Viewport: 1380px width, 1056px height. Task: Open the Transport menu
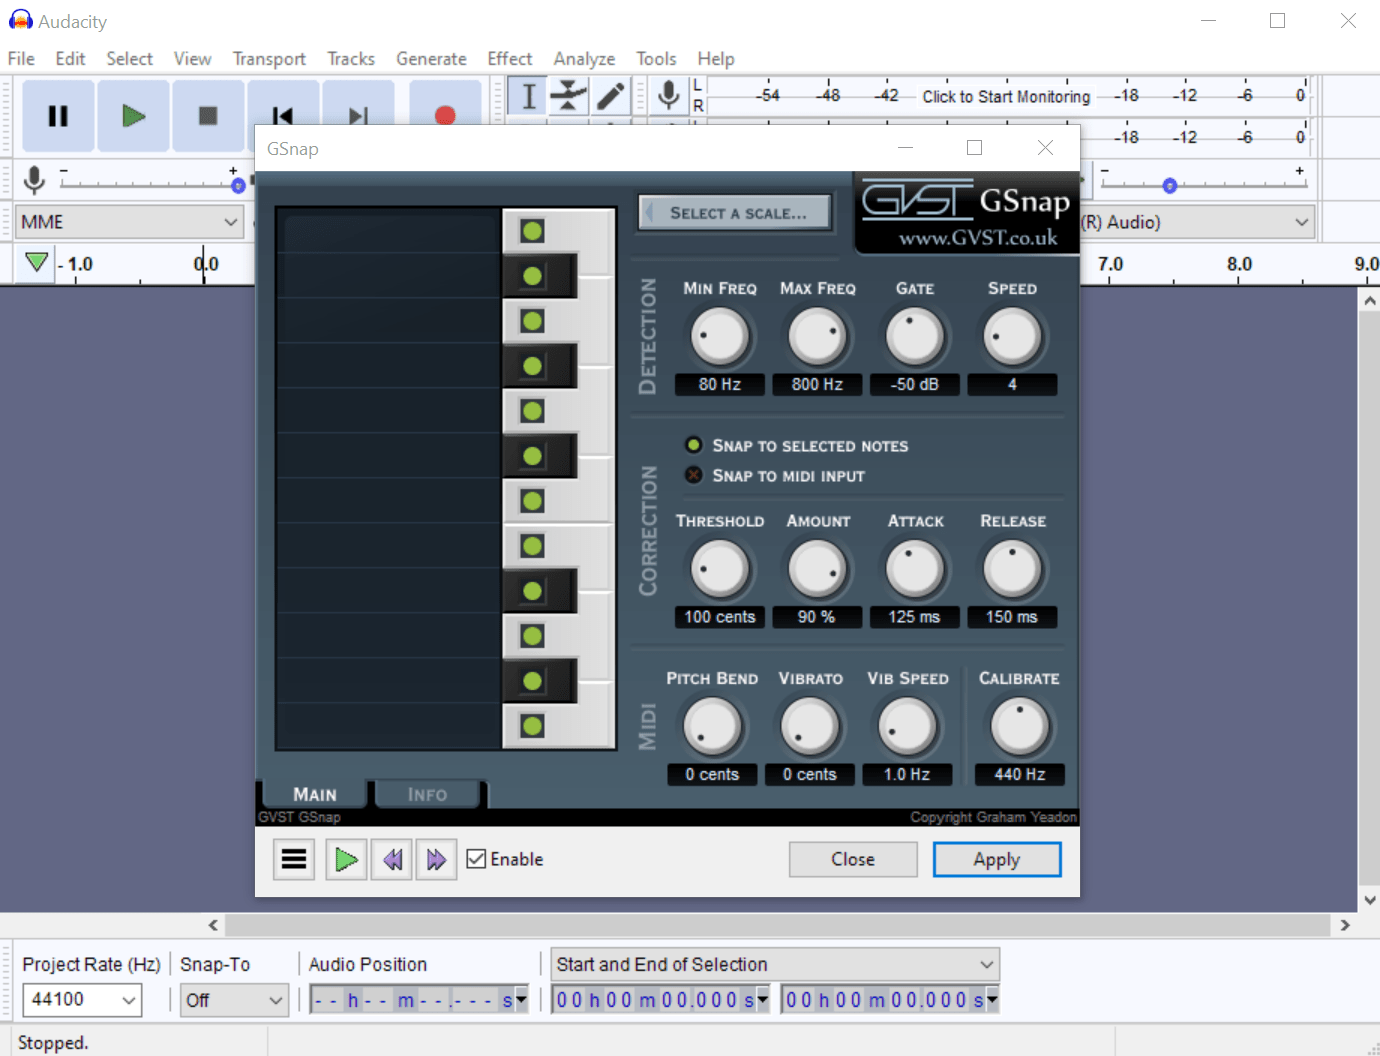click(x=269, y=59)
